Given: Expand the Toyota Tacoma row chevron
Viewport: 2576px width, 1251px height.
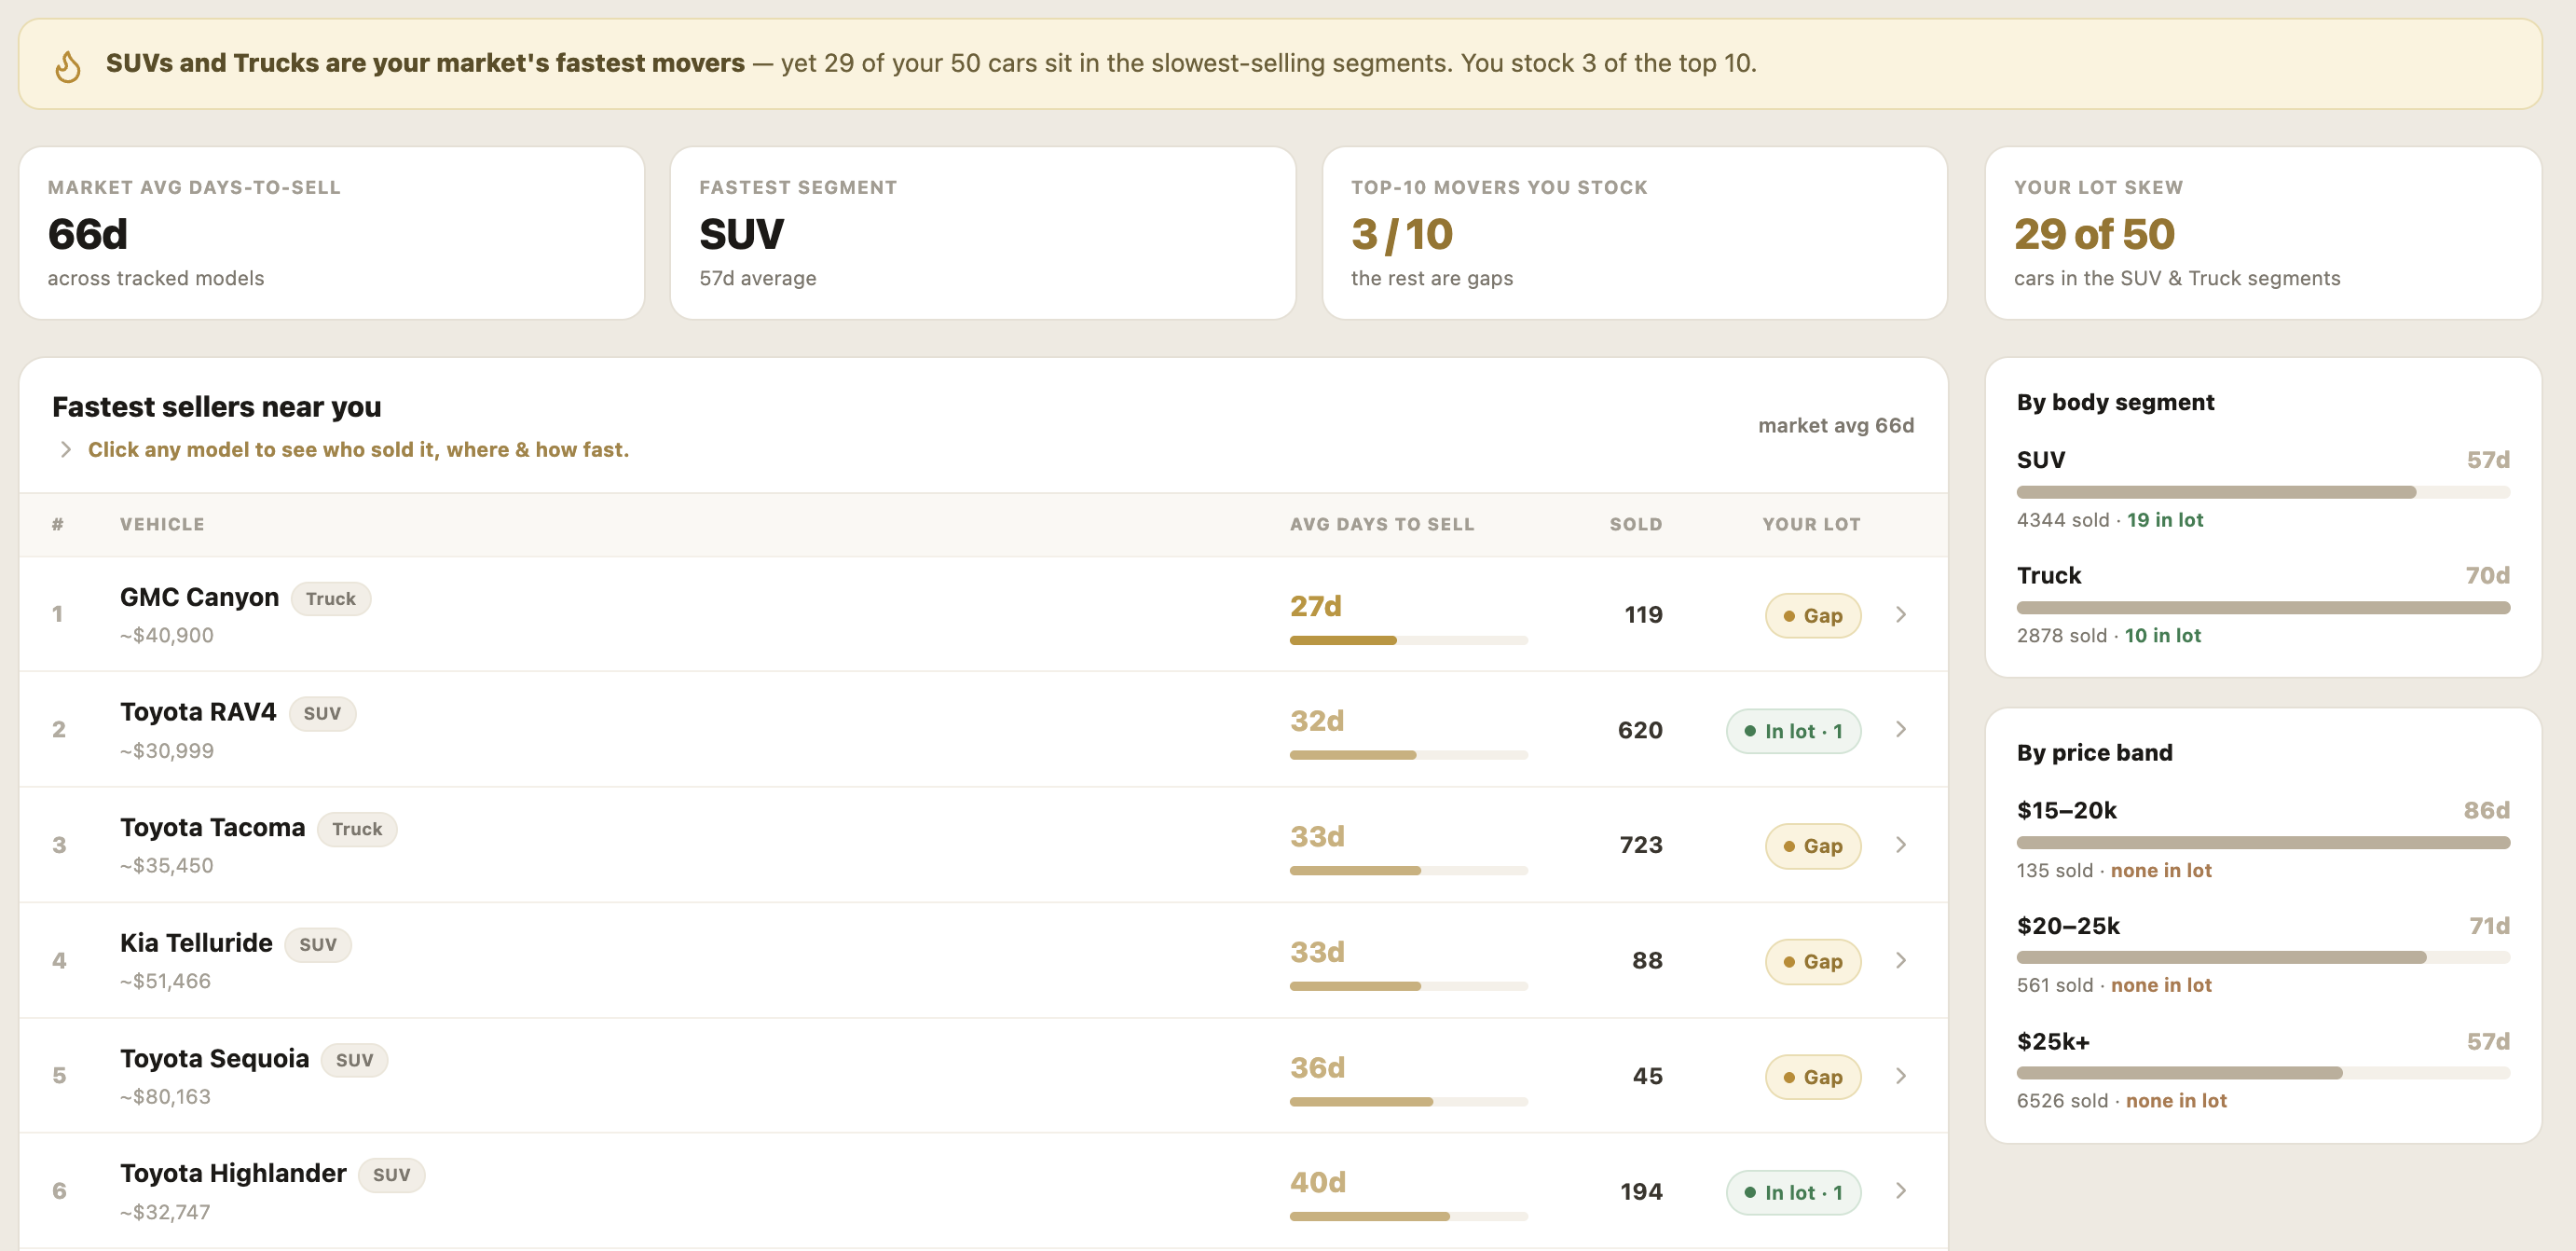Looking at the screenshot, I should 1901,845.
